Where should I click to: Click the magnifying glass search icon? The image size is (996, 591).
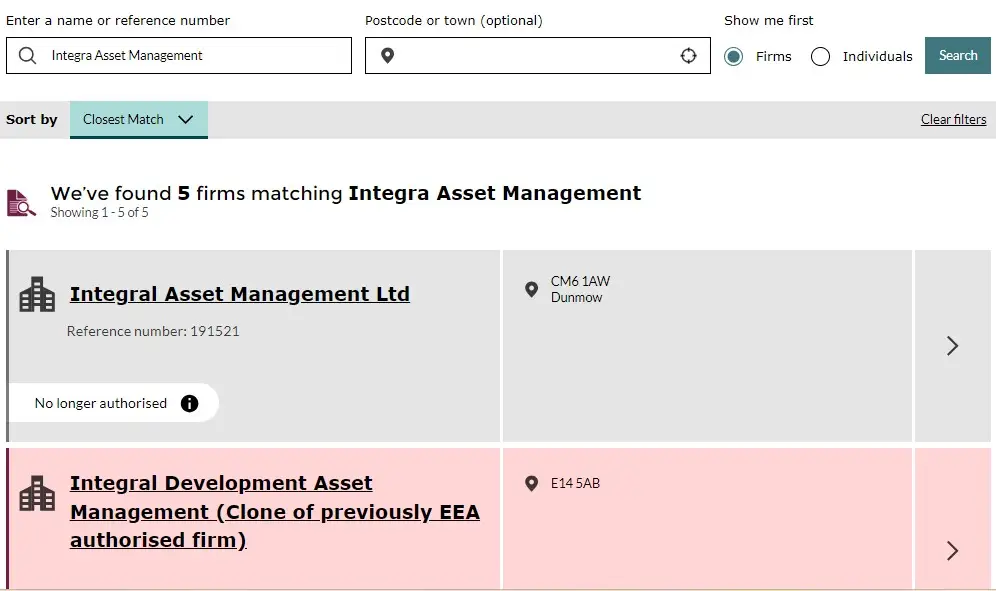tap(27, 56)
